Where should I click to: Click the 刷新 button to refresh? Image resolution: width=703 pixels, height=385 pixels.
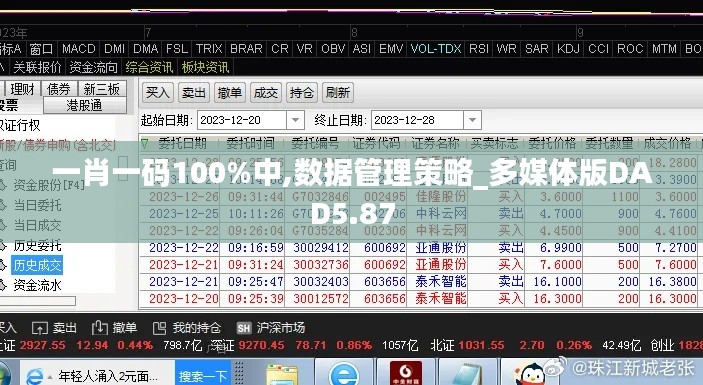[x=338, y=93]
